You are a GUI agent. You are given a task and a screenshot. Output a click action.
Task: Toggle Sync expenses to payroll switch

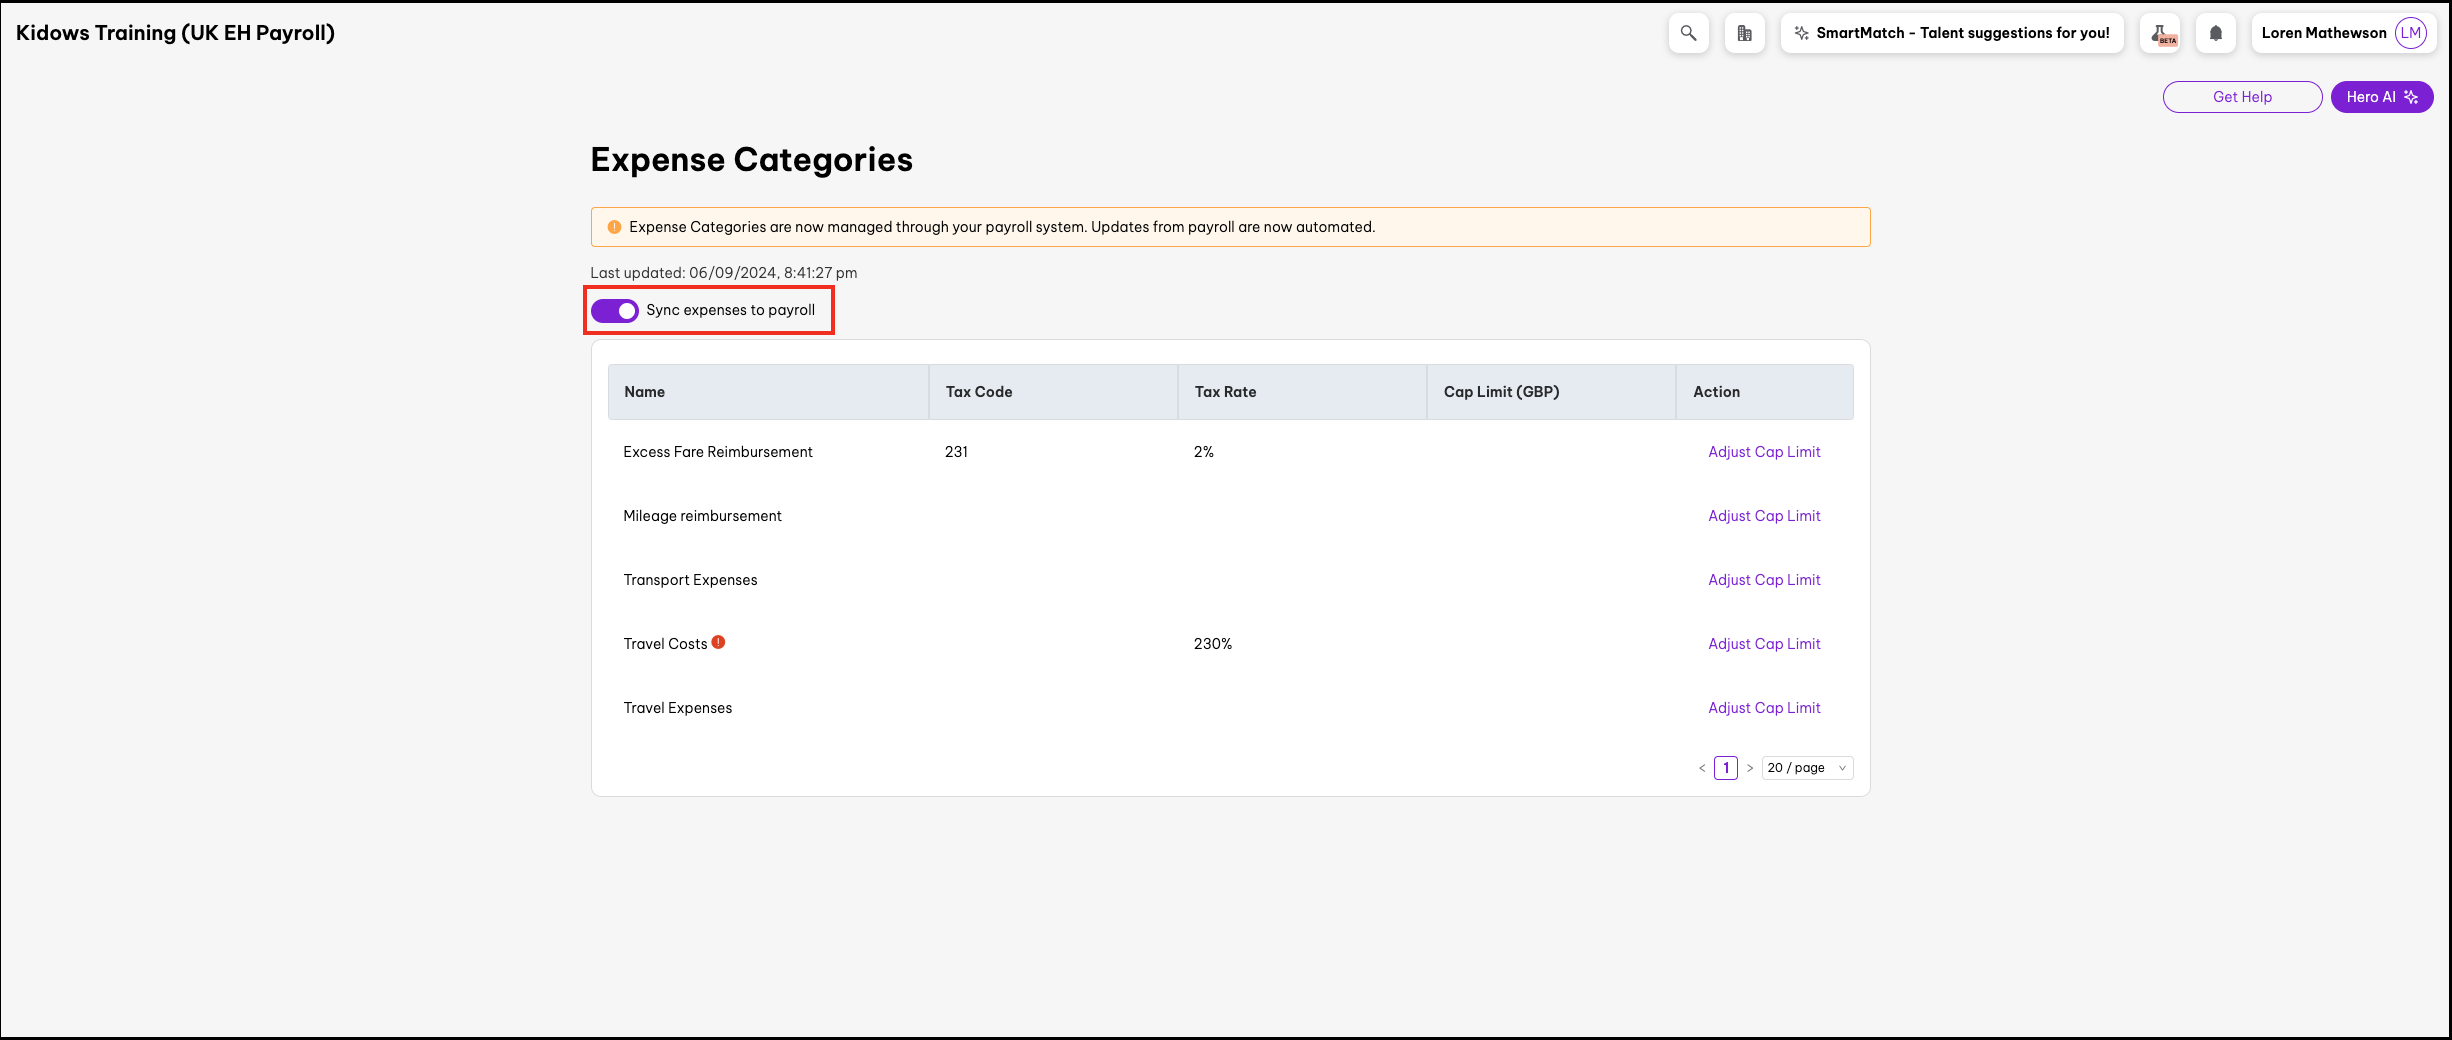pyautogui.click(x=614, y=311)
